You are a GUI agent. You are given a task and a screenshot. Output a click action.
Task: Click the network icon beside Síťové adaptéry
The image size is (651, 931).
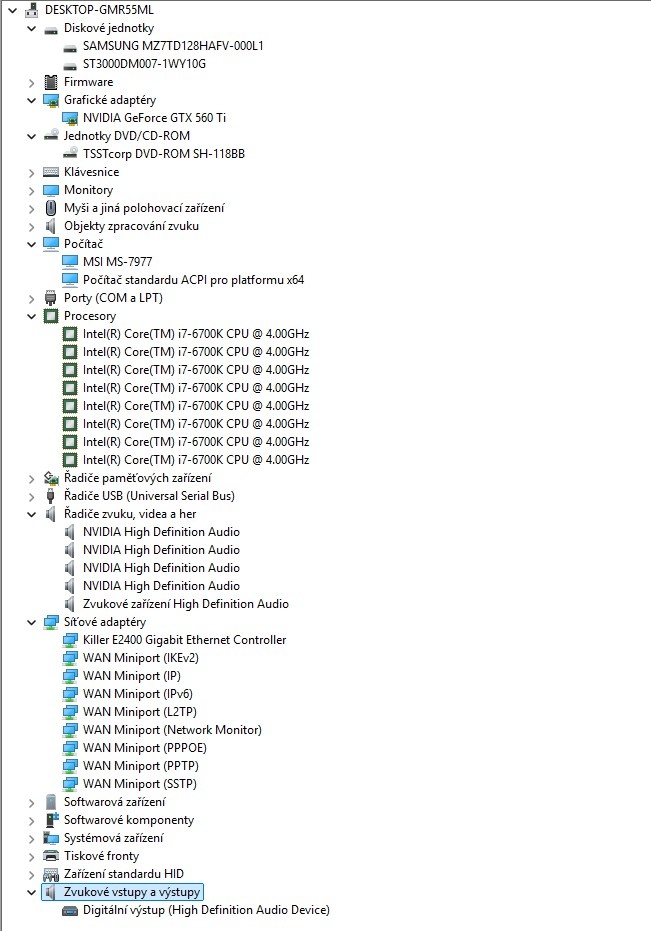click(x=51, y=622)
